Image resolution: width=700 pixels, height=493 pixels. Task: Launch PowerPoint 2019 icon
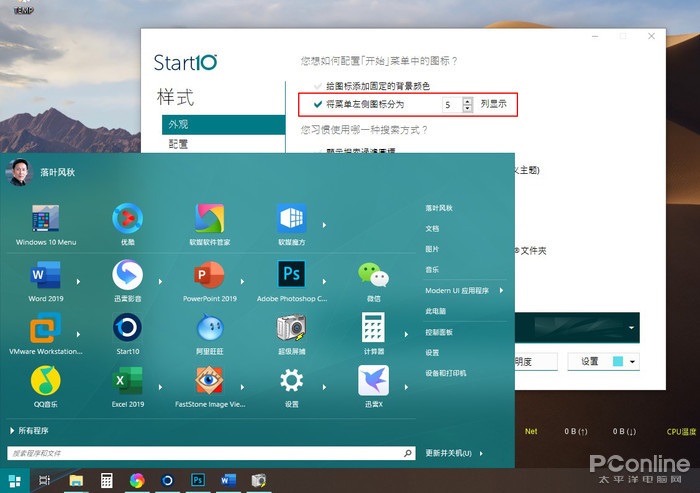pyautogui.click(x=209, y=275)
